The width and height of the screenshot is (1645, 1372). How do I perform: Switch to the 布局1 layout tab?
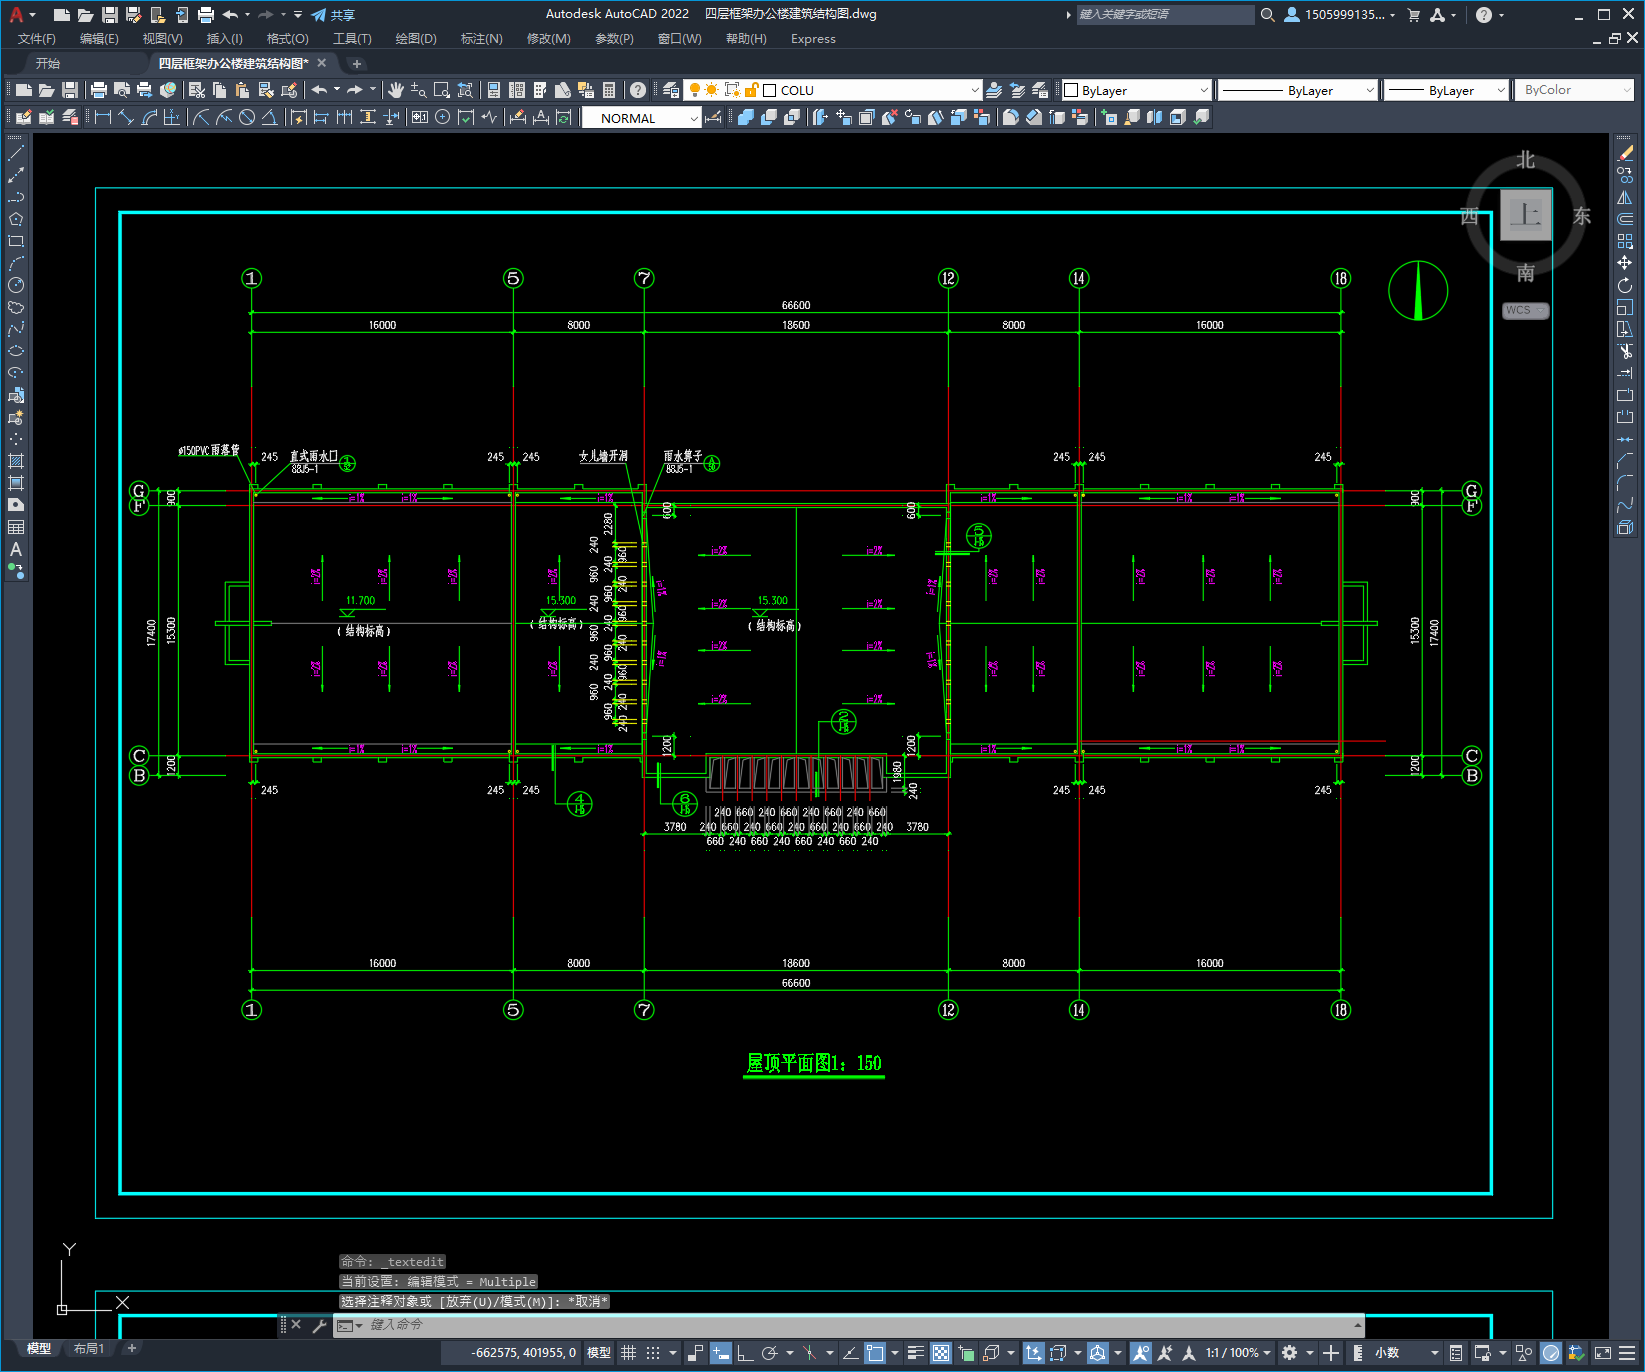89,1349
